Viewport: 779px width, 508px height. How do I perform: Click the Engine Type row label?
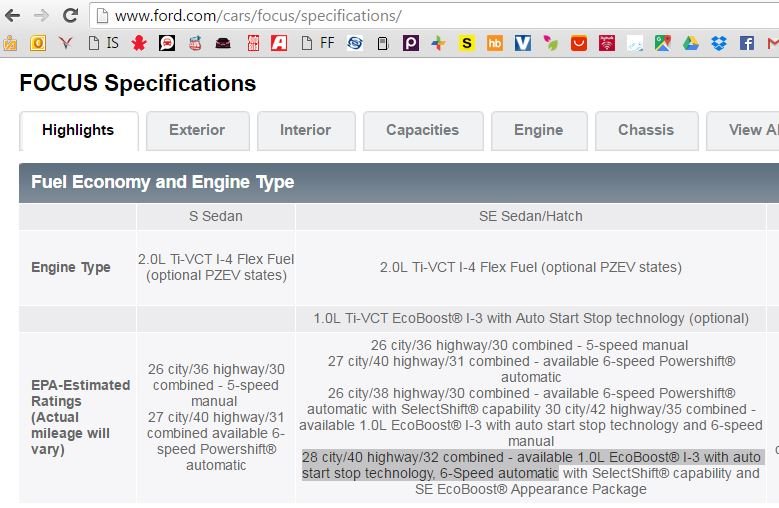point(71,267)
